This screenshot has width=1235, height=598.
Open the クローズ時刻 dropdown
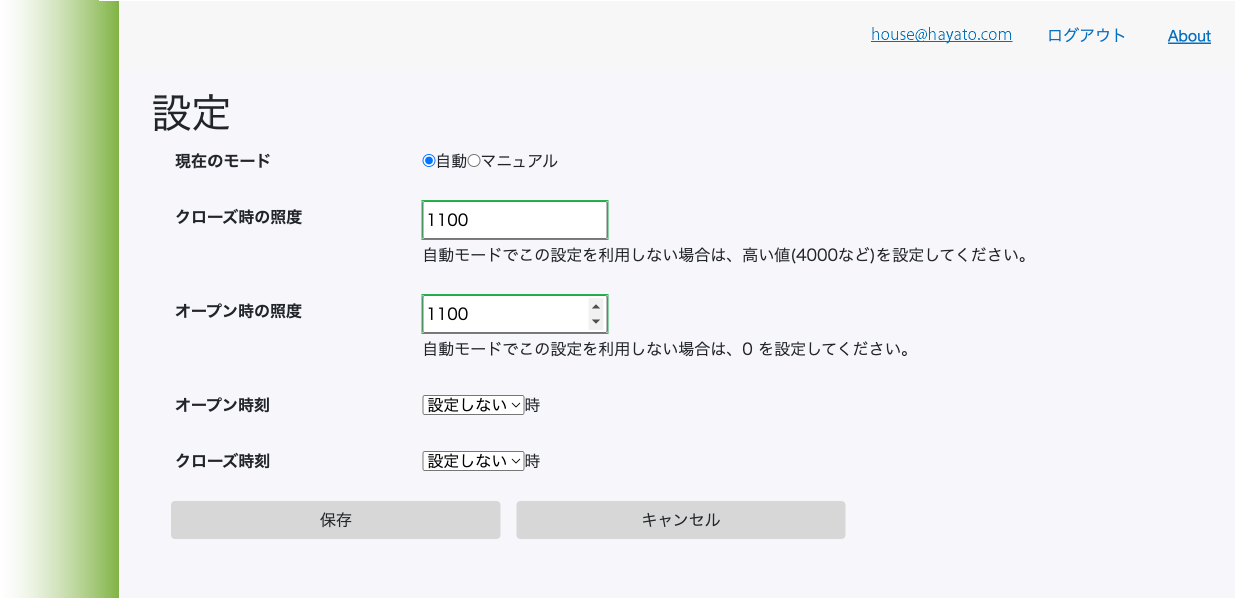tap(473, 461)
